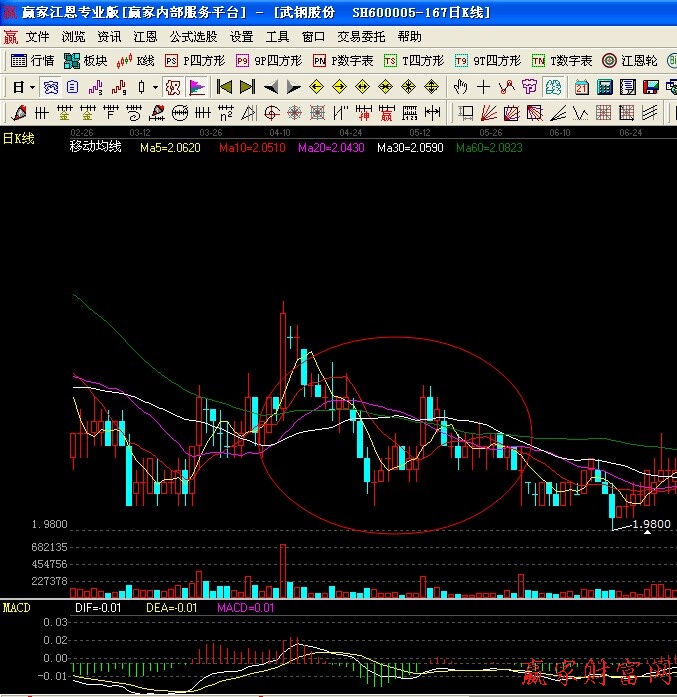Open the 江恩轮 Gann wheel tool
This screenshot has height=697, width=677.
pos(630,61)
